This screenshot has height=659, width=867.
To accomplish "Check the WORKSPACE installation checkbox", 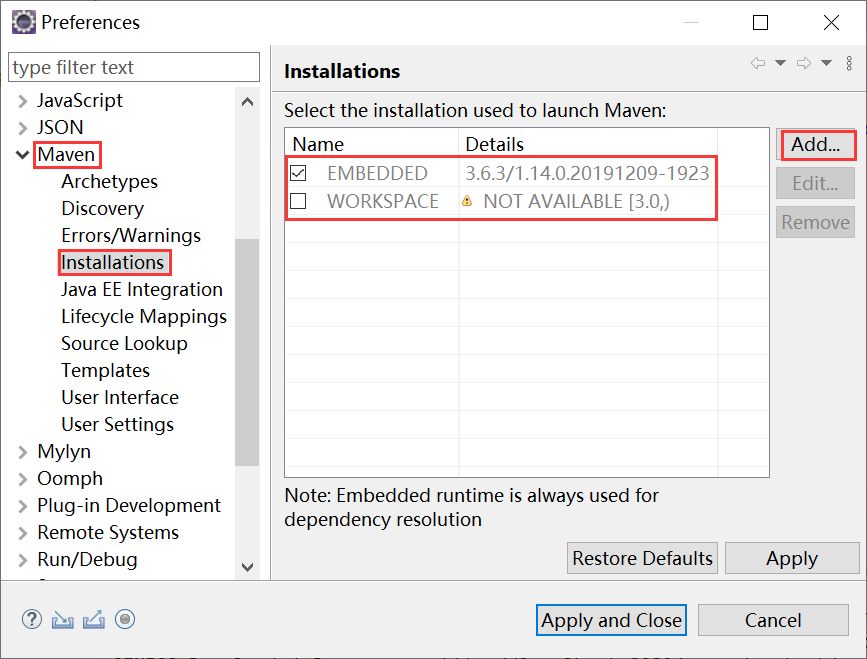I will click(x=298, y=201).
